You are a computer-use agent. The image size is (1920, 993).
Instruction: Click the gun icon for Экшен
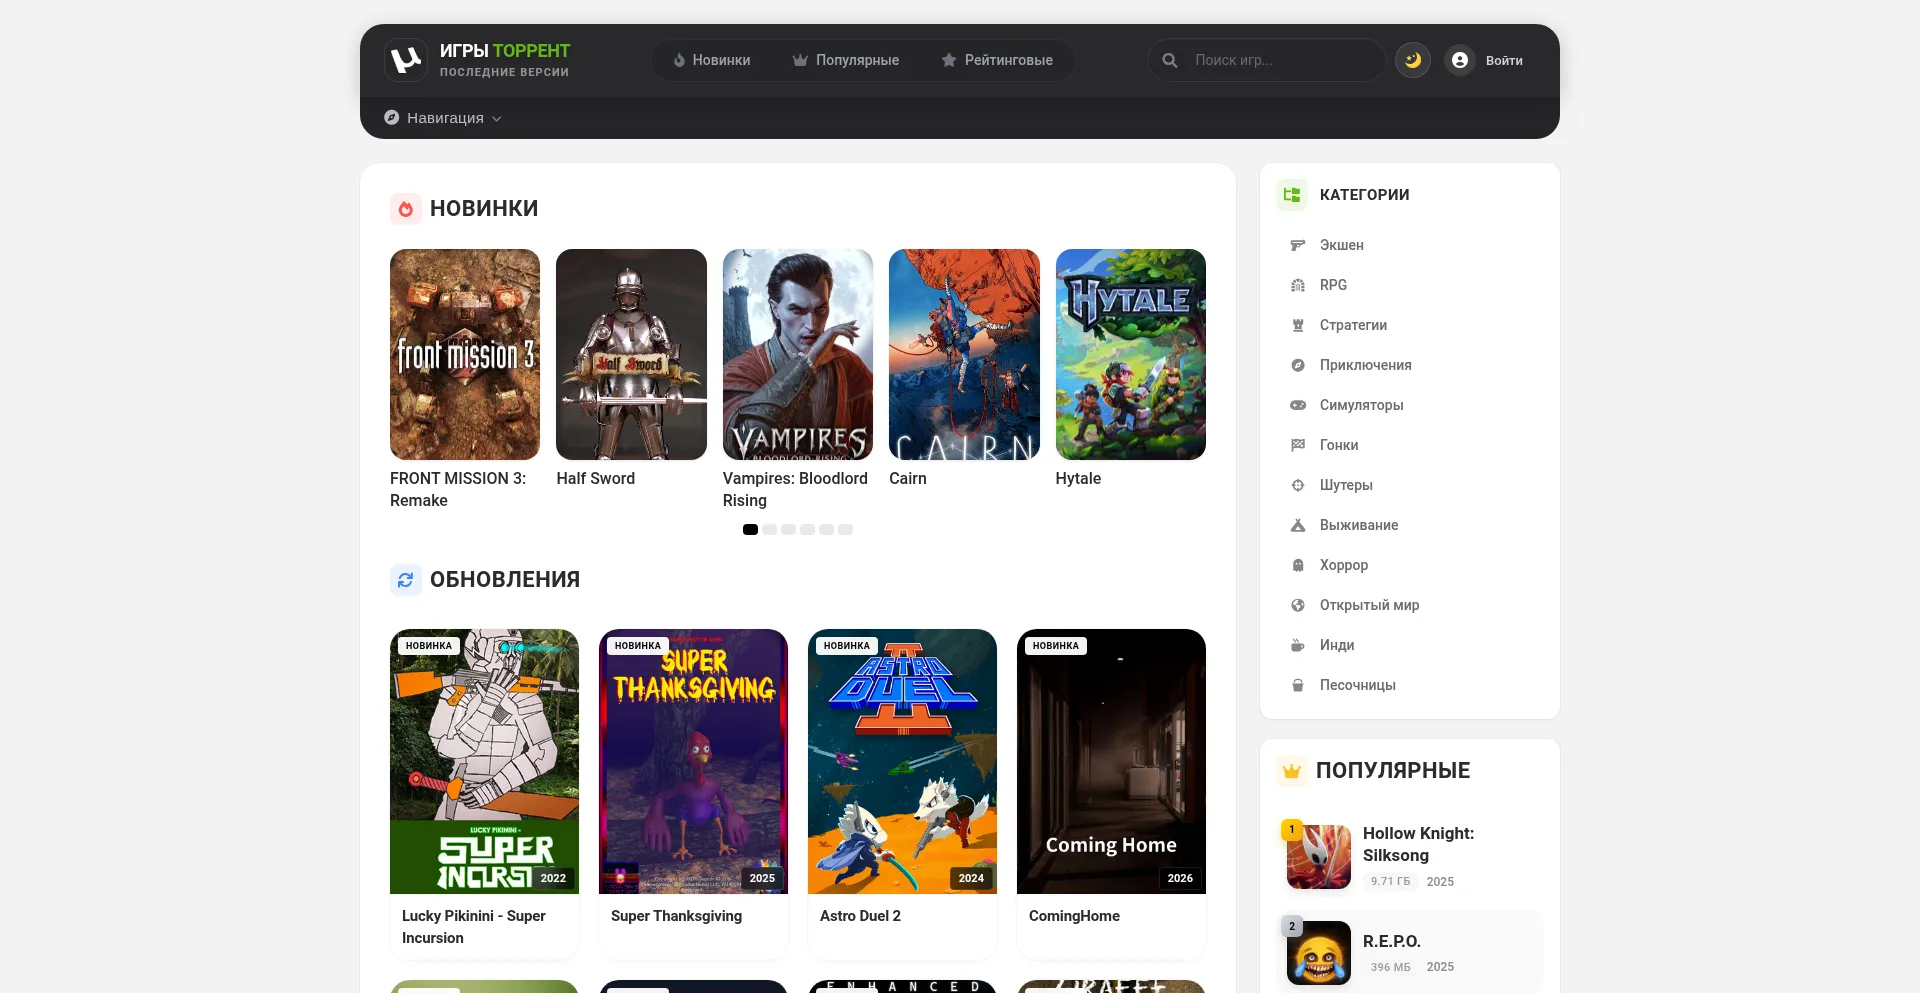coord(1298,245)
